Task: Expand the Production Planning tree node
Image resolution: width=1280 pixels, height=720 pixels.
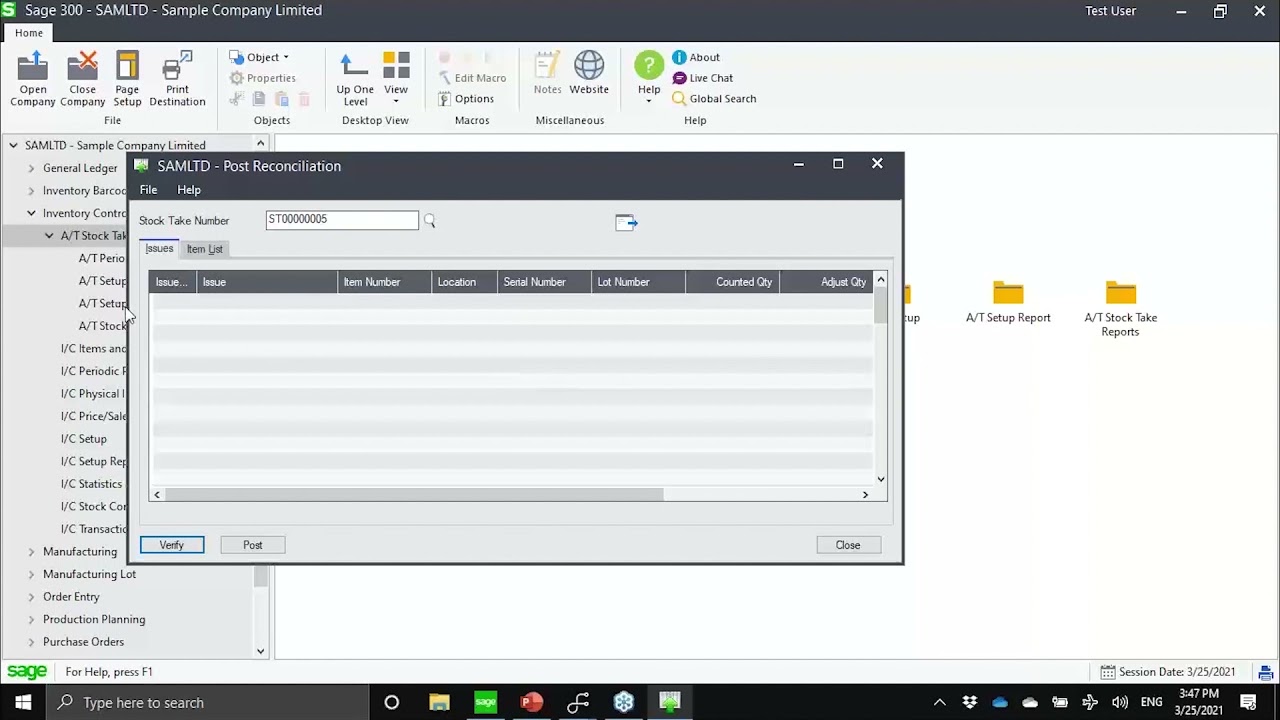Action: coord(31,619)
